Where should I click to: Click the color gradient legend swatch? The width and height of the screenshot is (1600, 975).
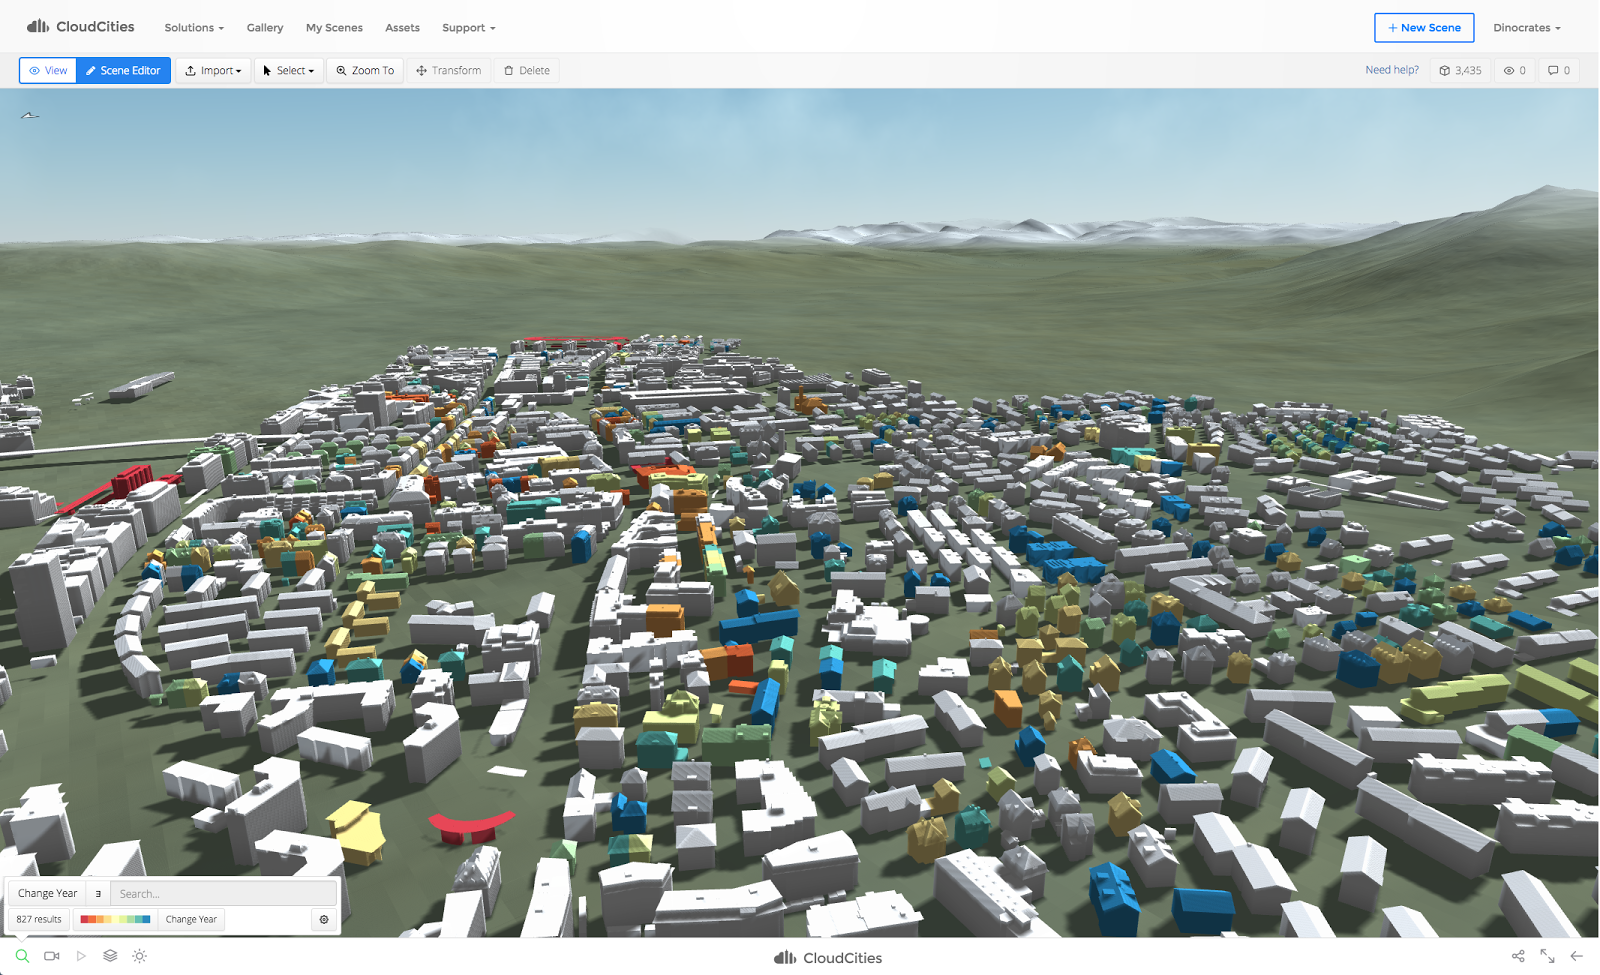[114, 919]
